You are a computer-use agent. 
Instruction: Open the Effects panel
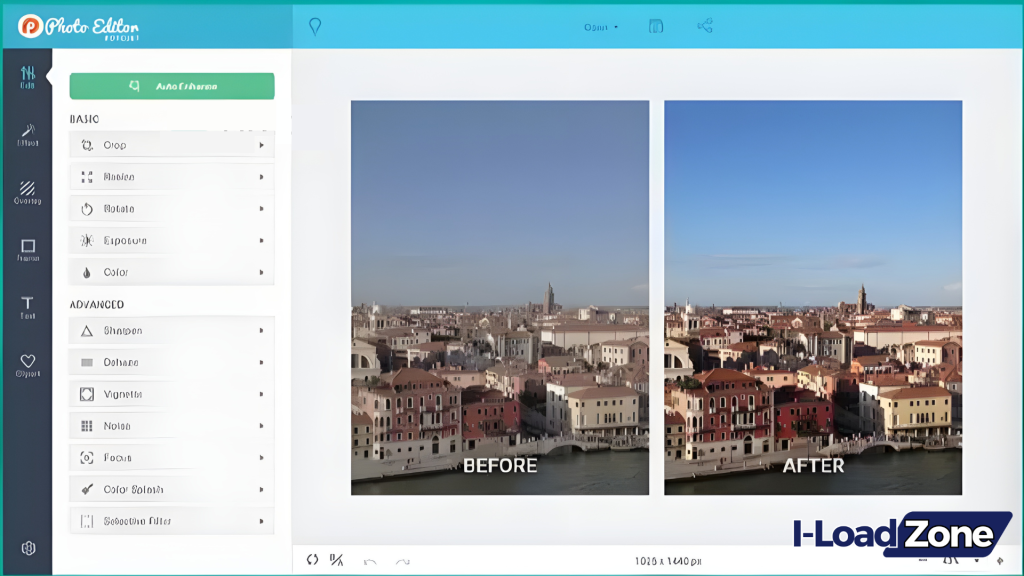click(x=28, y=135)
